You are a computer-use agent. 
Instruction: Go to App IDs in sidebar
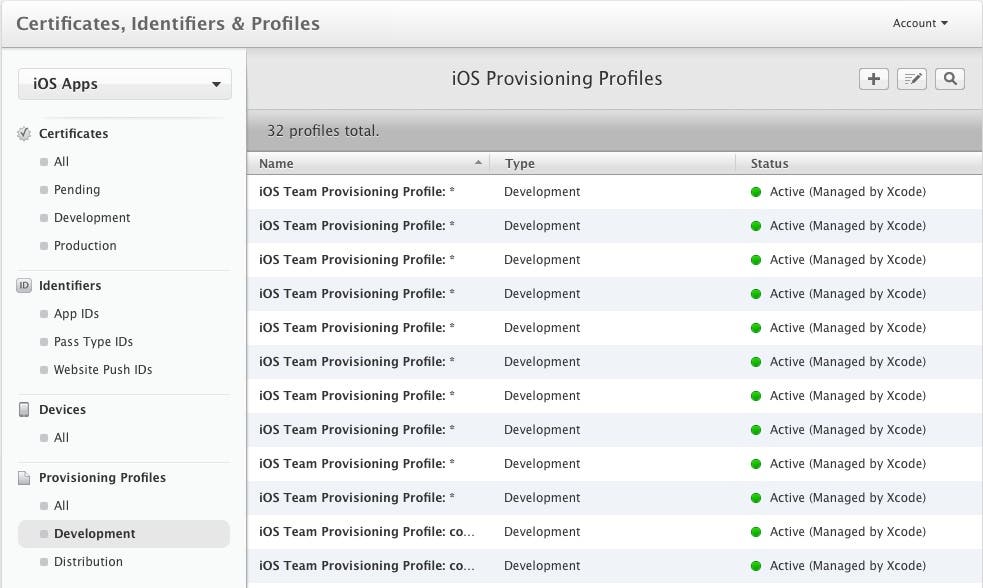coord(76,314)
